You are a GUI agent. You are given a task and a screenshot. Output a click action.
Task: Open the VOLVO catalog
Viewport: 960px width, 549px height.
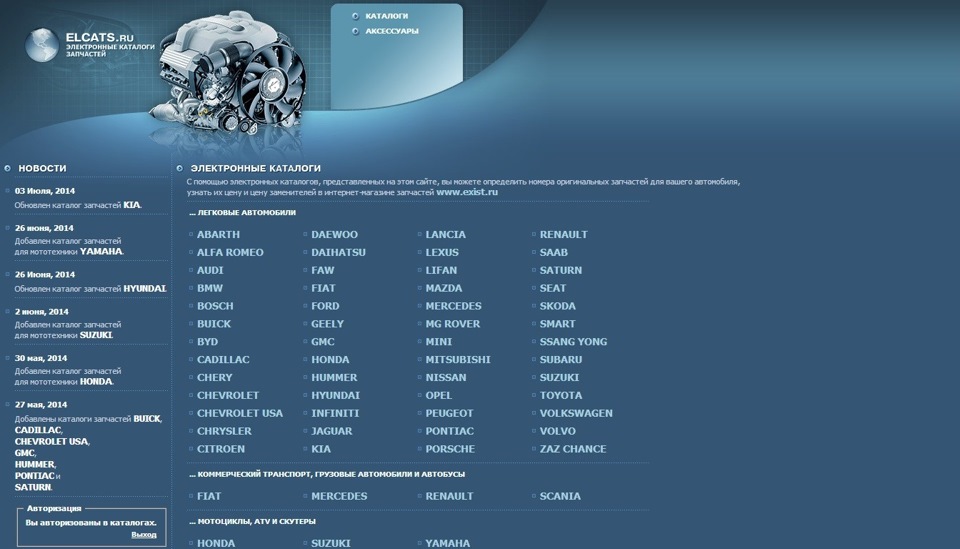tap(557, 431)
